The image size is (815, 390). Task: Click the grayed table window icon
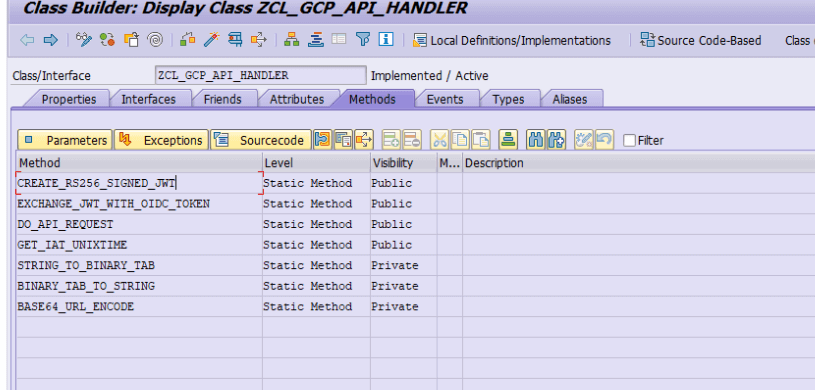(x=339, y=39)
